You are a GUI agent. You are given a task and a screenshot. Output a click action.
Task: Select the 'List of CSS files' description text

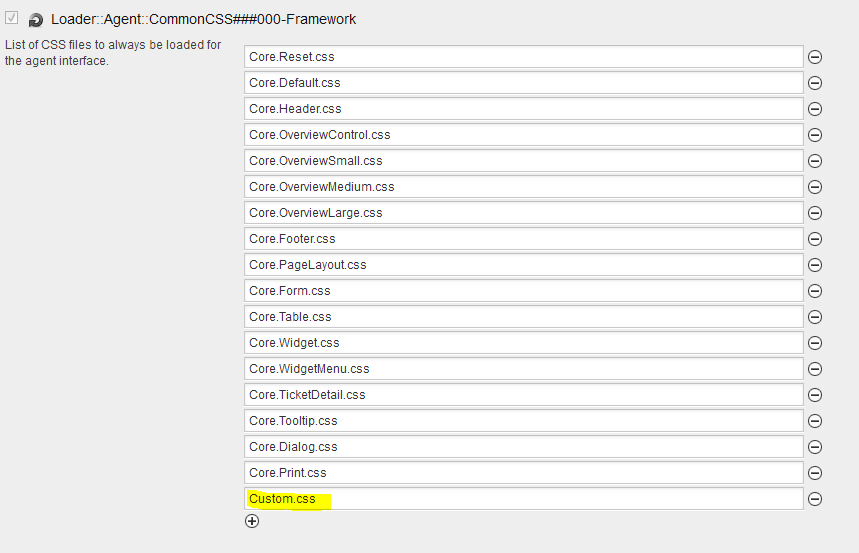tap(113, 53)
